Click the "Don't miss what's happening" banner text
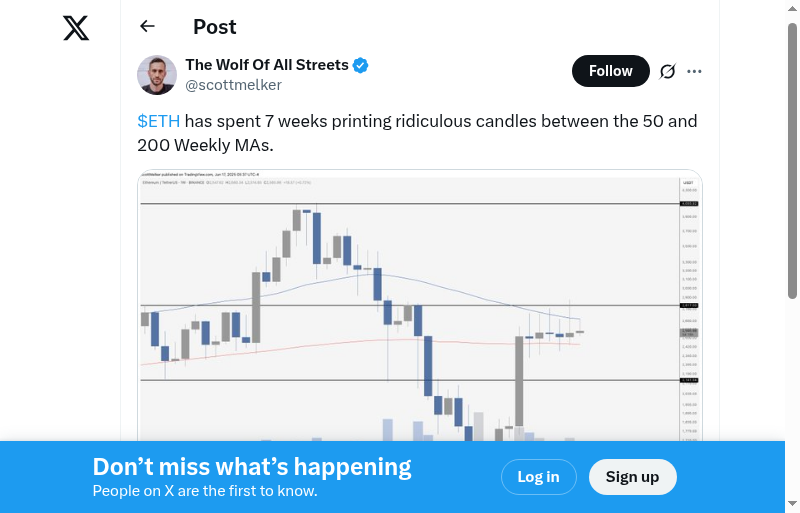Viewport: 800px width, 513px height. click(252, 467)
